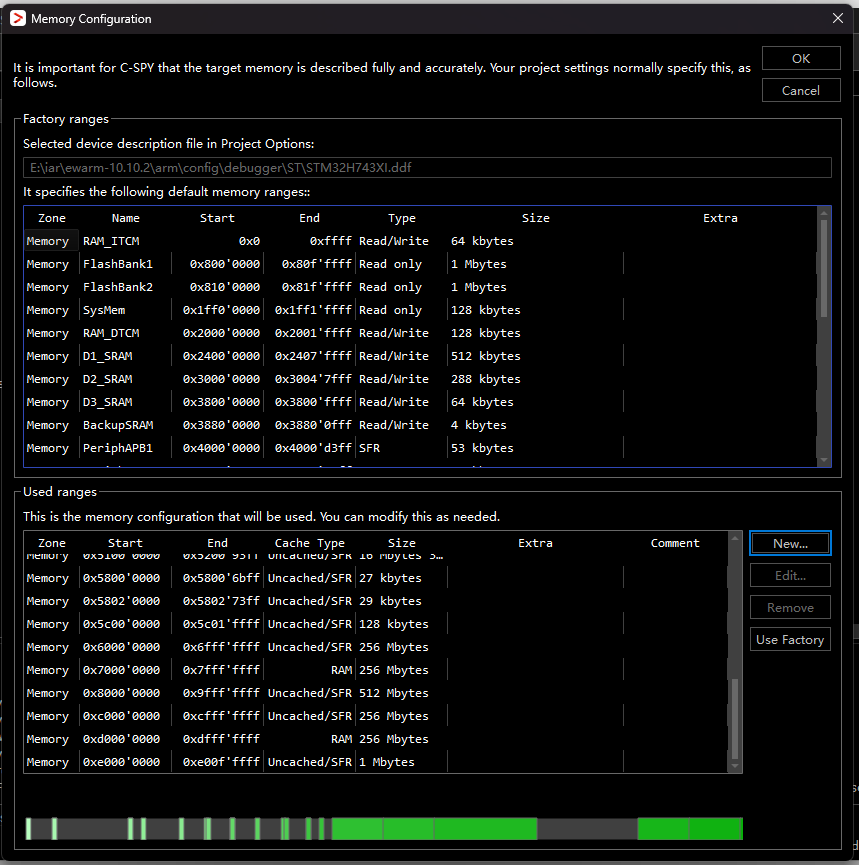Click the Start column header in Used ranges
Screen dimensions: 859x865
tap(125, 543)
